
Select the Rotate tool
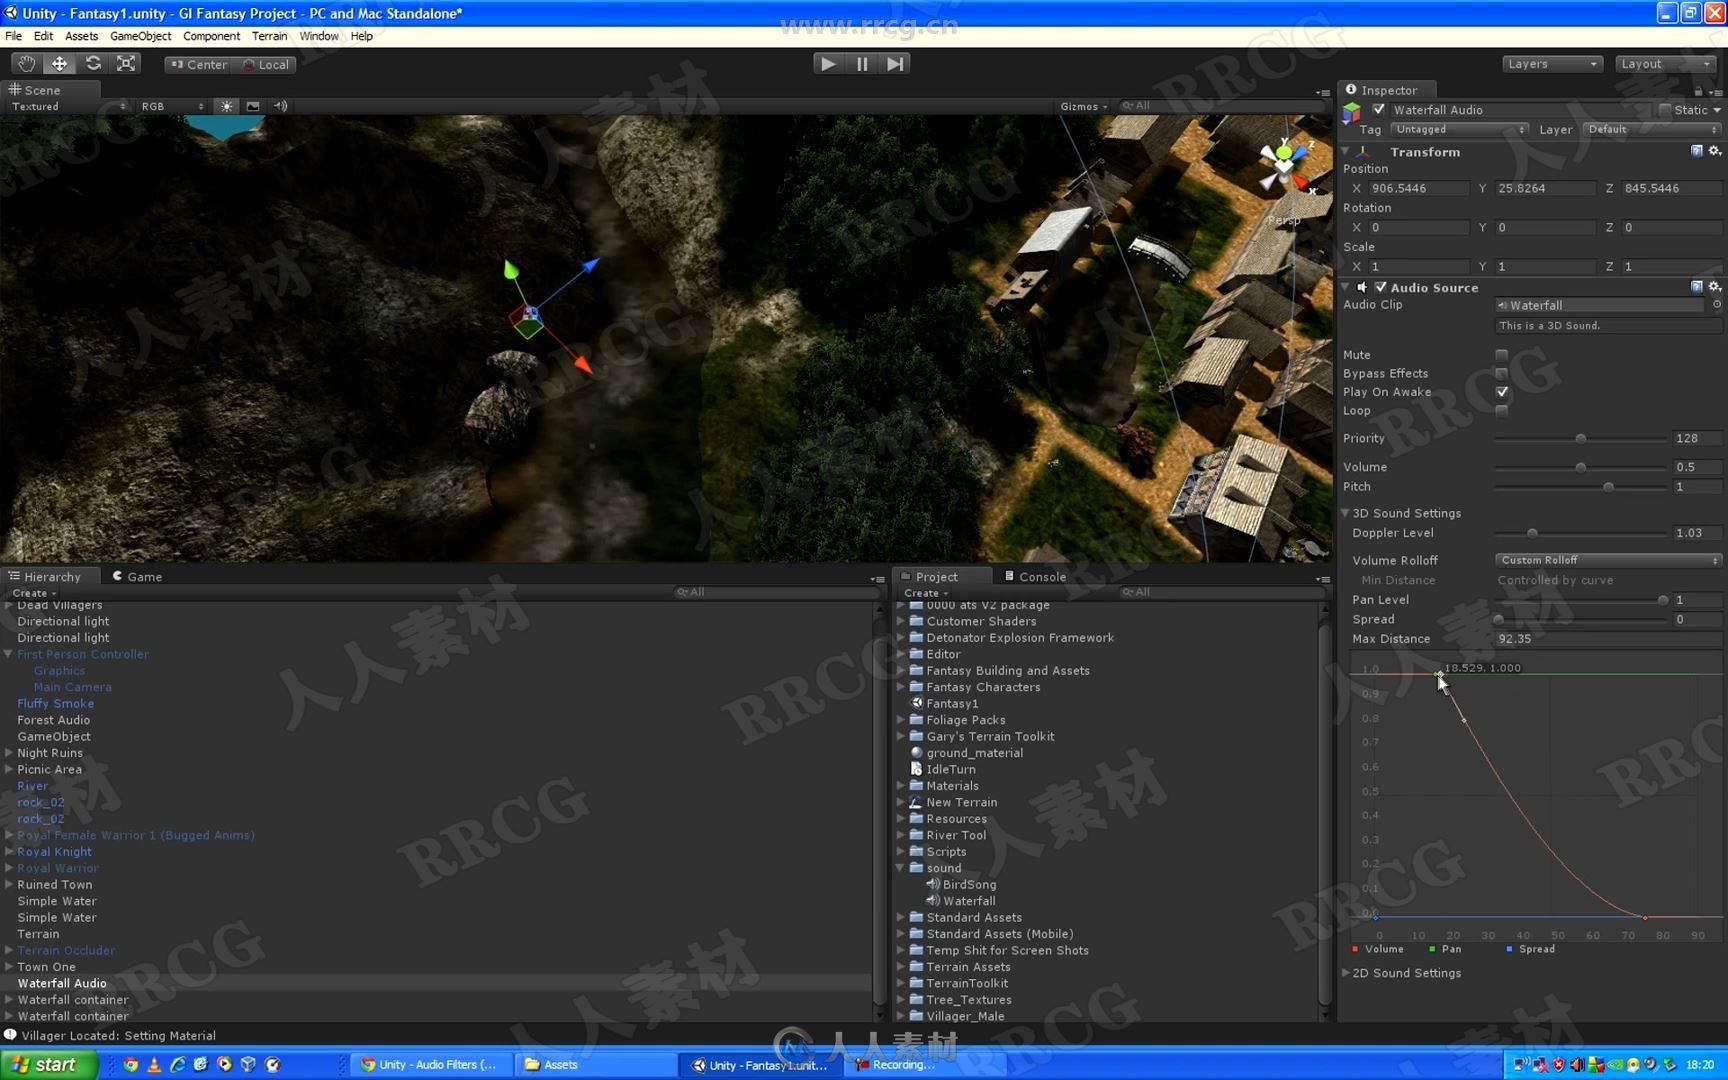coord(93,63)
